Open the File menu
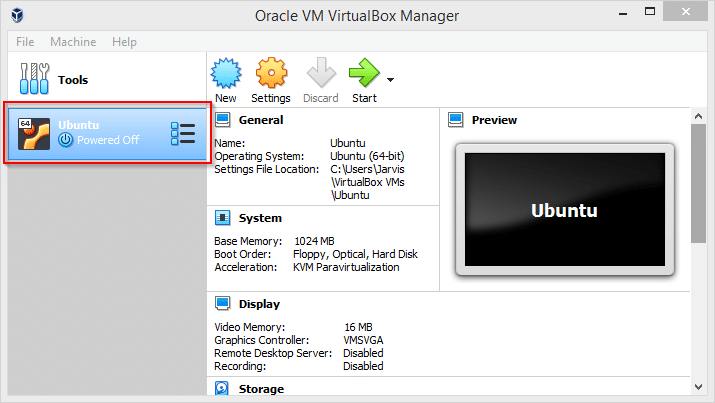715x403 pixels. tap(25, 42)
